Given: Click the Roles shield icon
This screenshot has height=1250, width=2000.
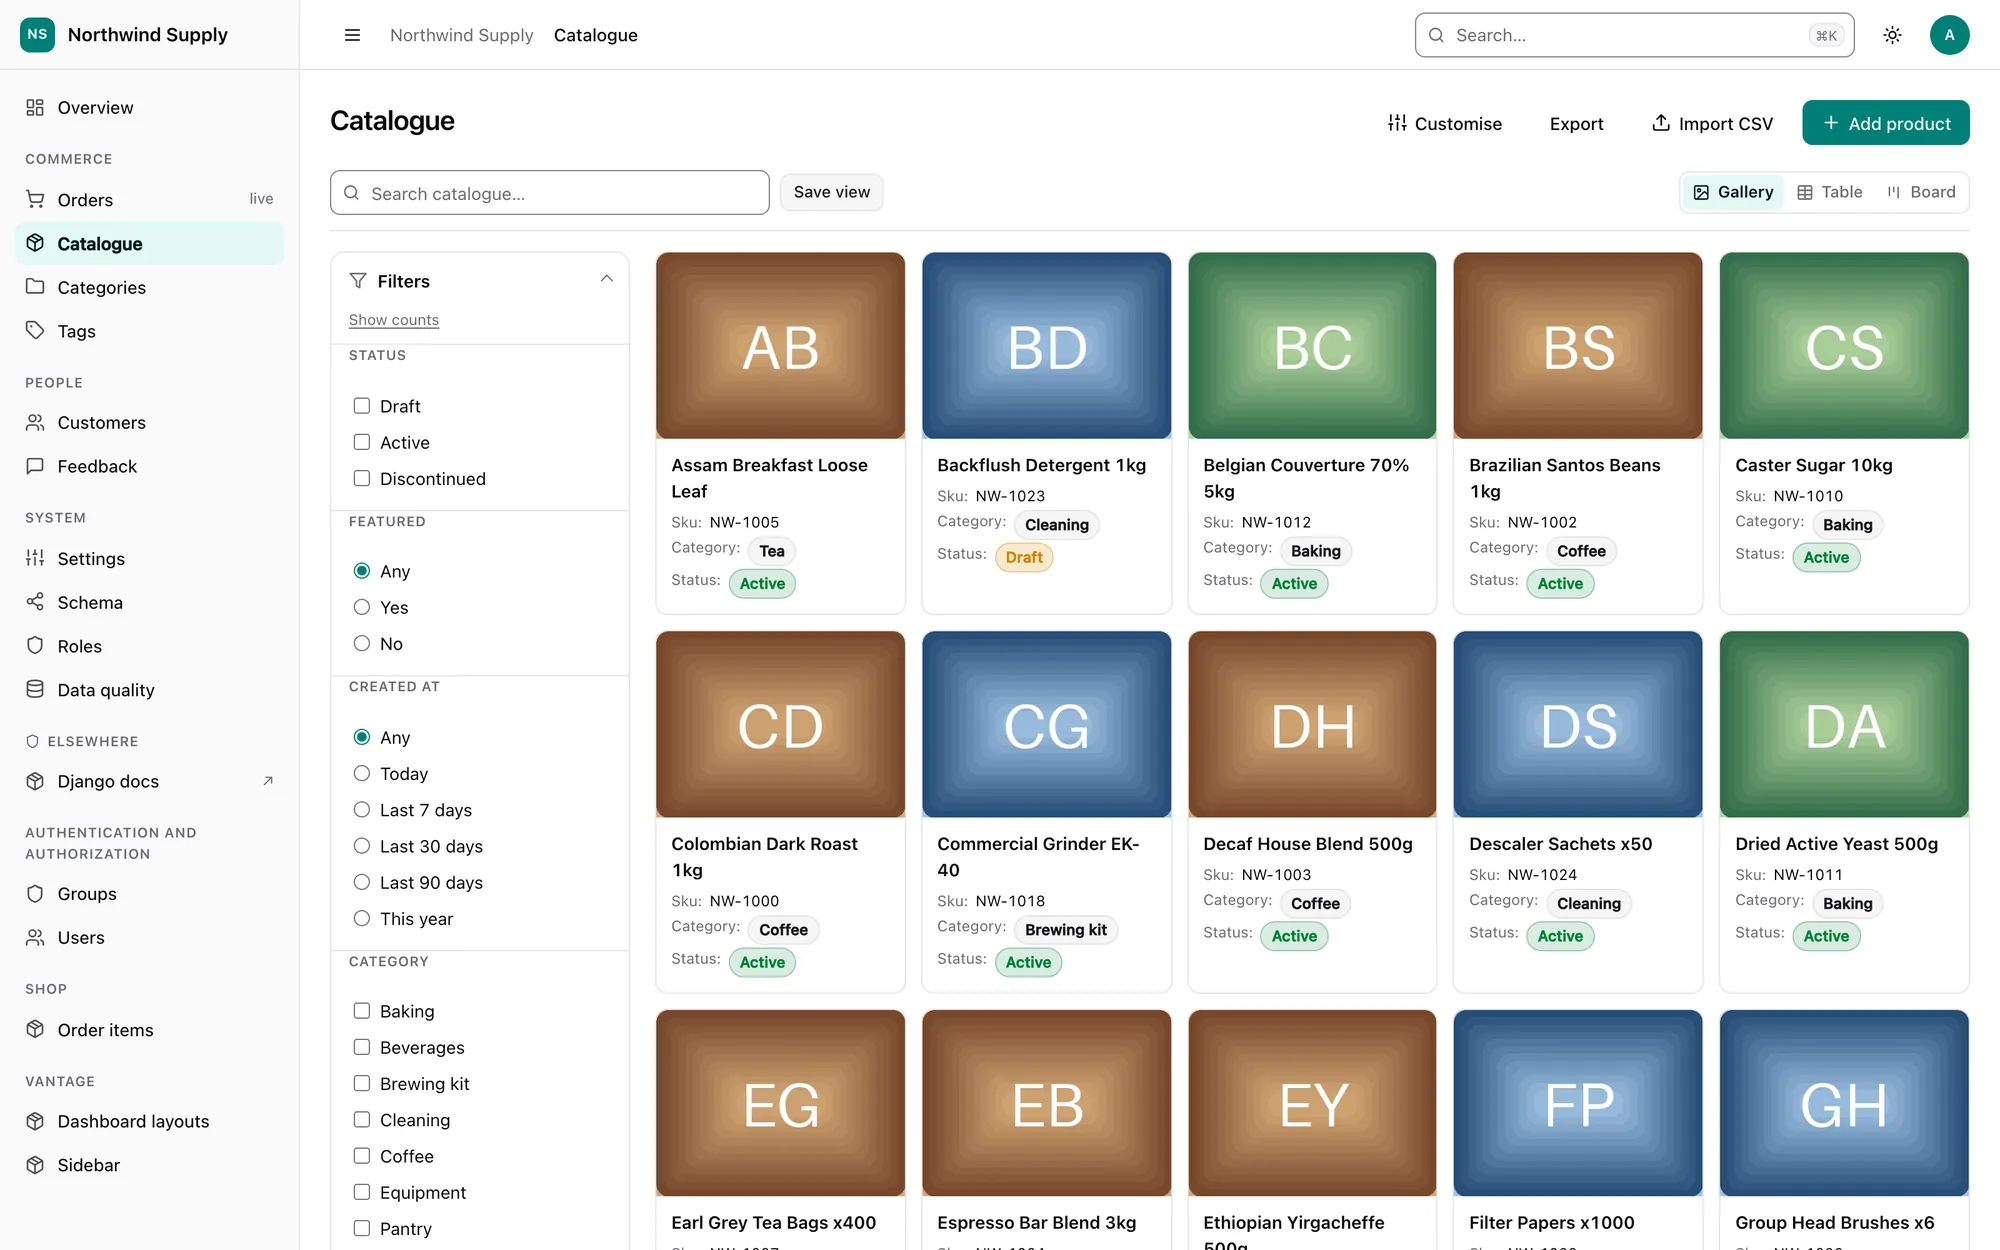Looking at the screenshot, I should tap(35, 646).
